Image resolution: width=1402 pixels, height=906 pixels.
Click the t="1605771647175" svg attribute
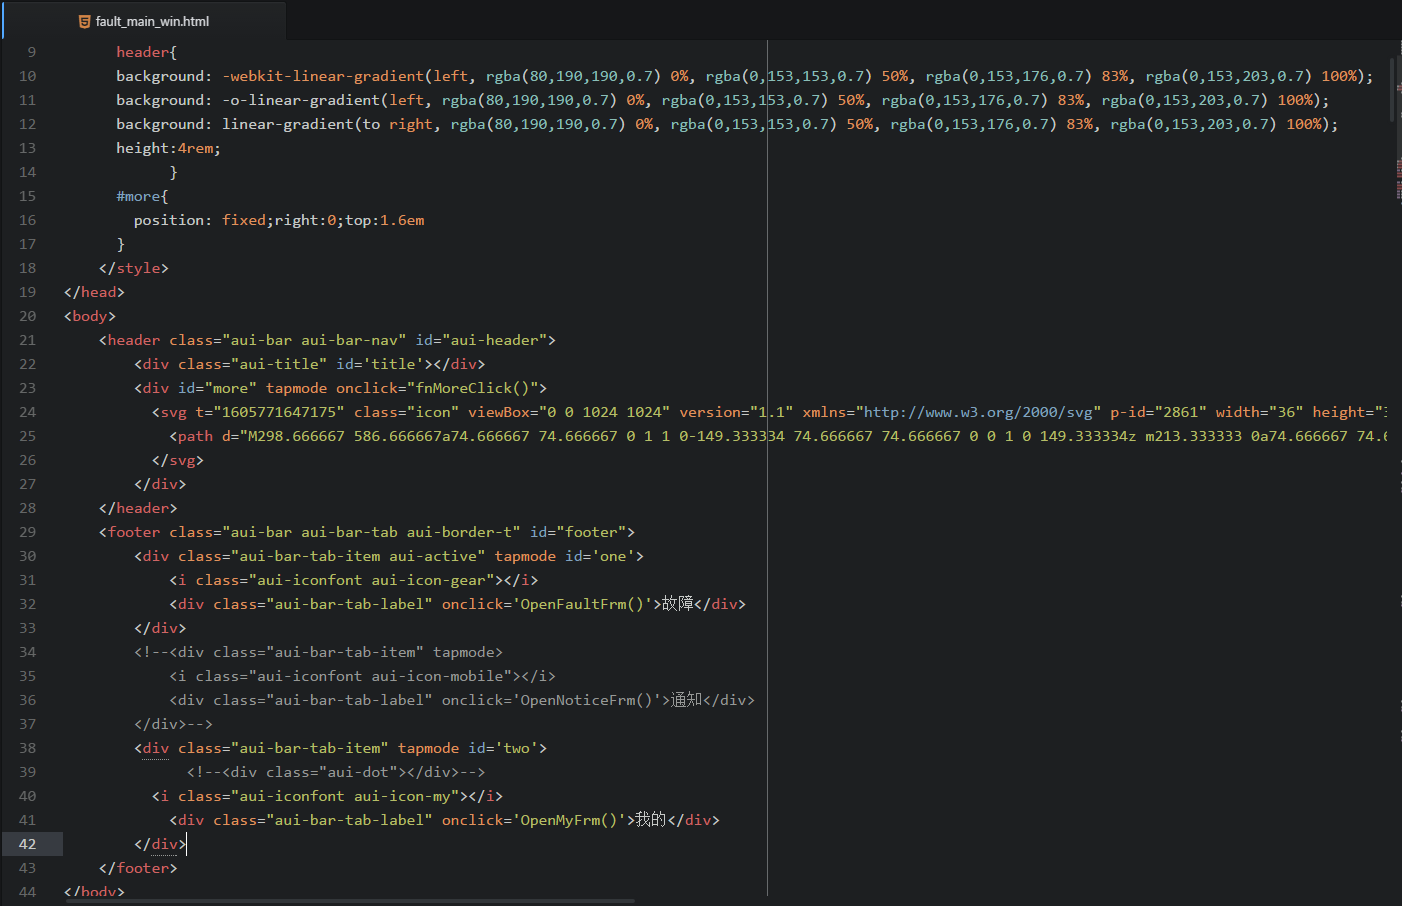270,412
